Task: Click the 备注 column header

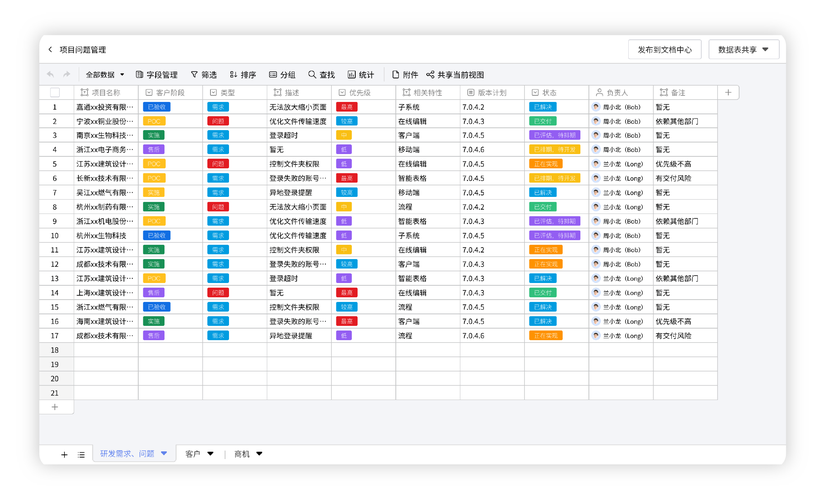Action: click(685, 92)
